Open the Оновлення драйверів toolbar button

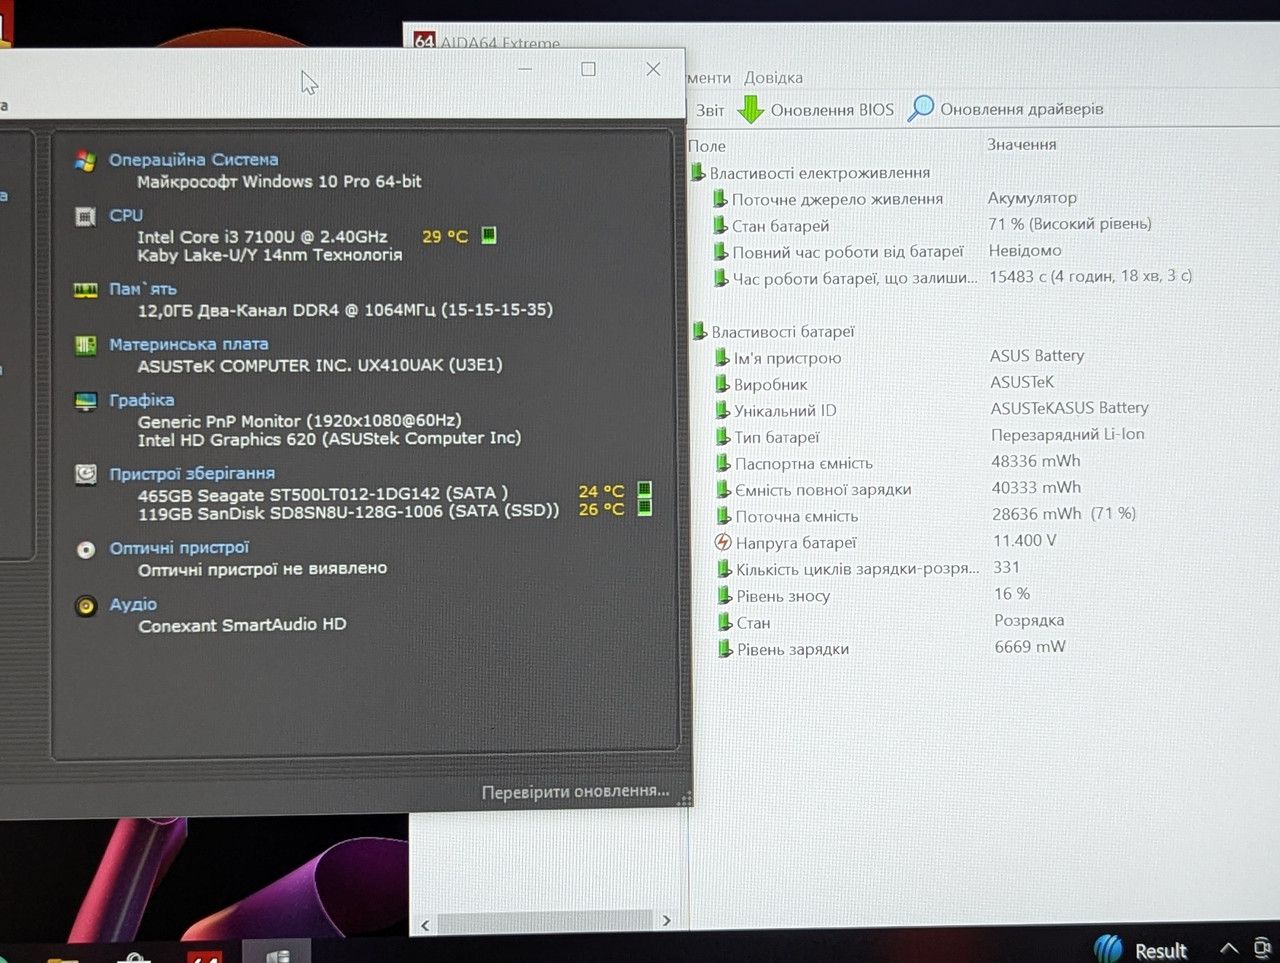1006,109
